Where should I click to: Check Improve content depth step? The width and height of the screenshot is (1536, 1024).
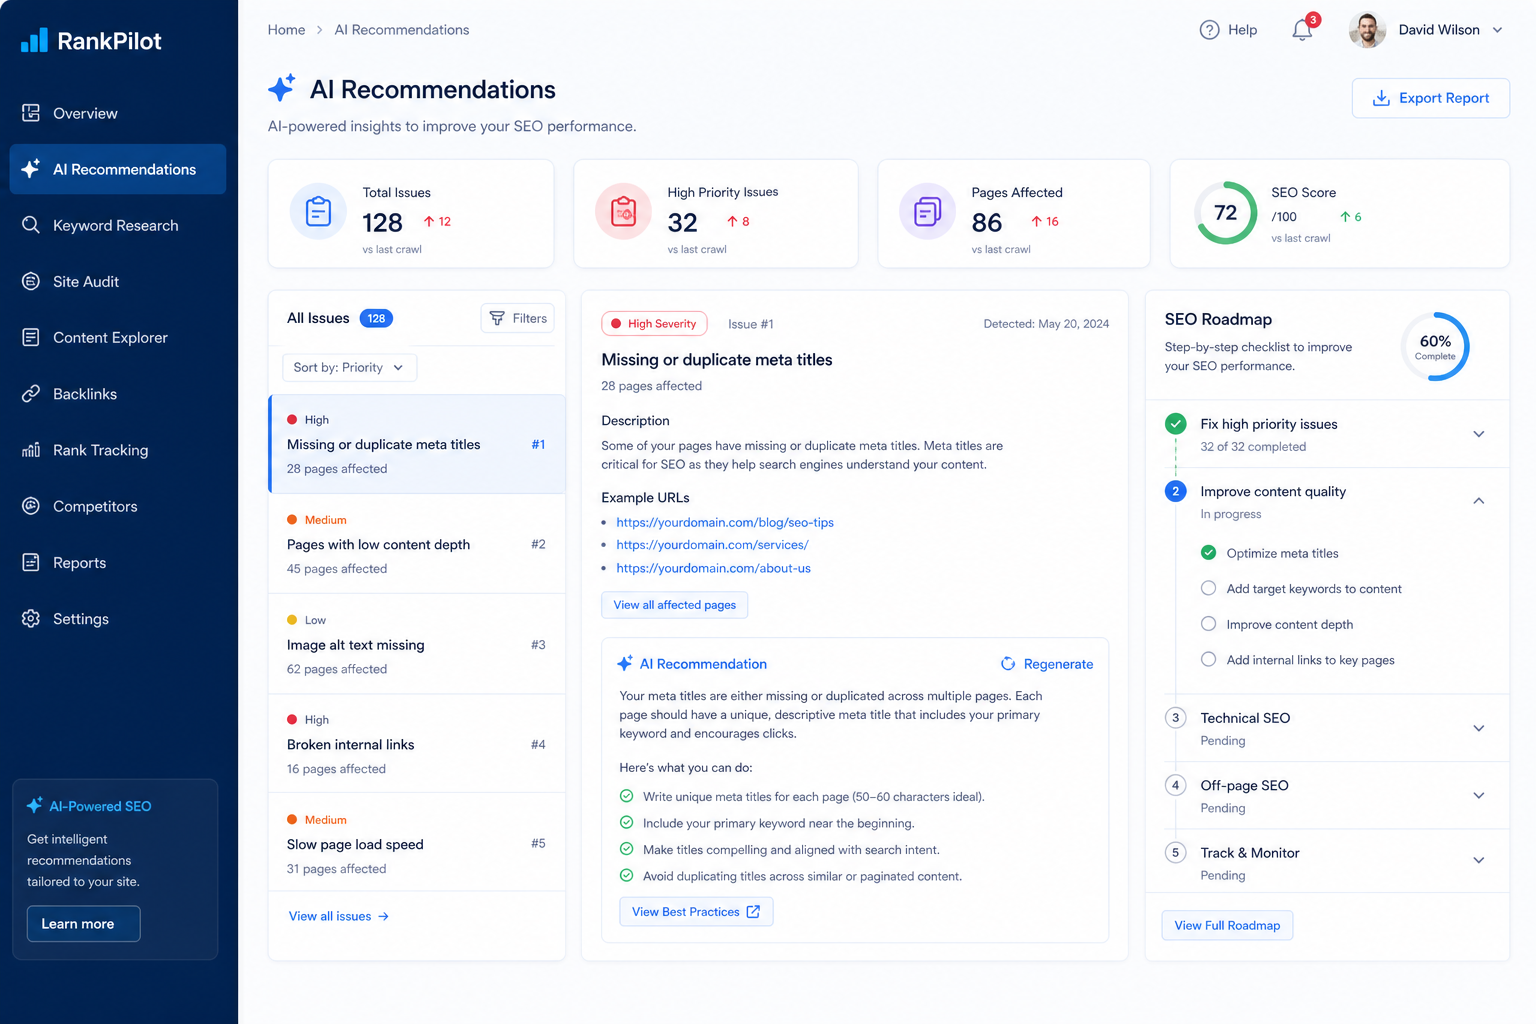(x=1208, y=624)
